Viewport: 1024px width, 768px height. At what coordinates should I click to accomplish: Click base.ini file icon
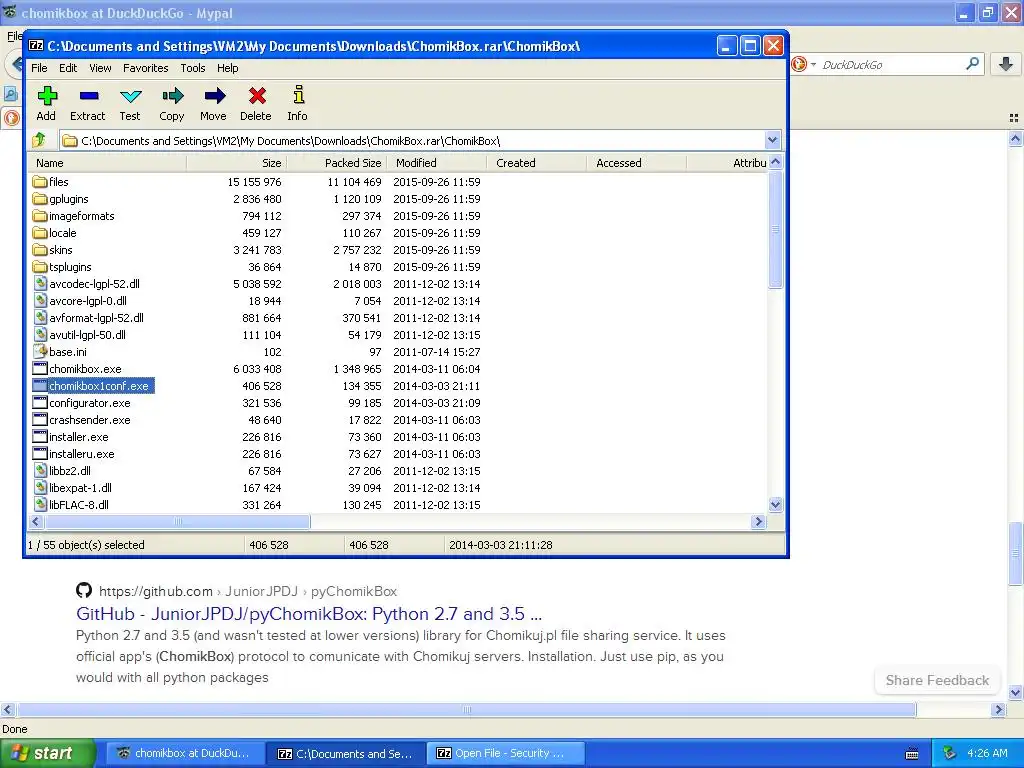click(40, 351)
